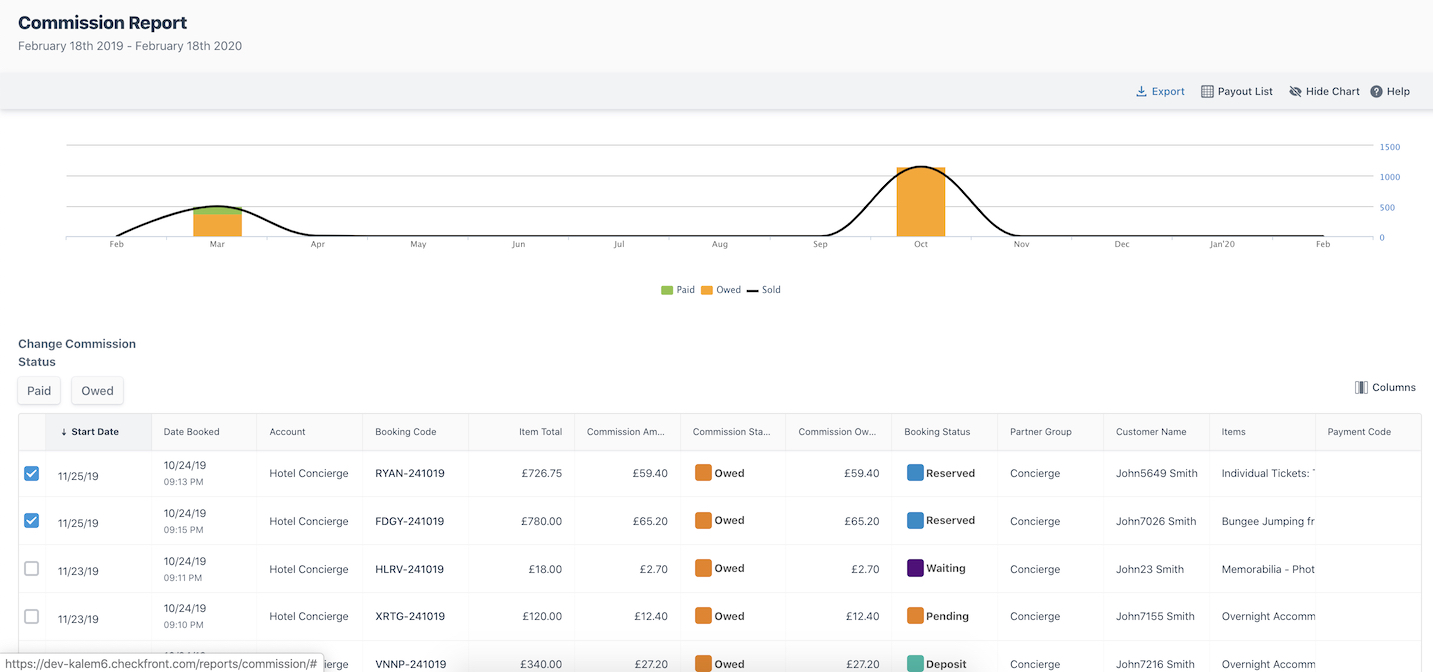Image resolution: width=1433 pixels, height=672 pixels.
Task: Click the Pending status icon for XRTG-241019
Action: 915,616
